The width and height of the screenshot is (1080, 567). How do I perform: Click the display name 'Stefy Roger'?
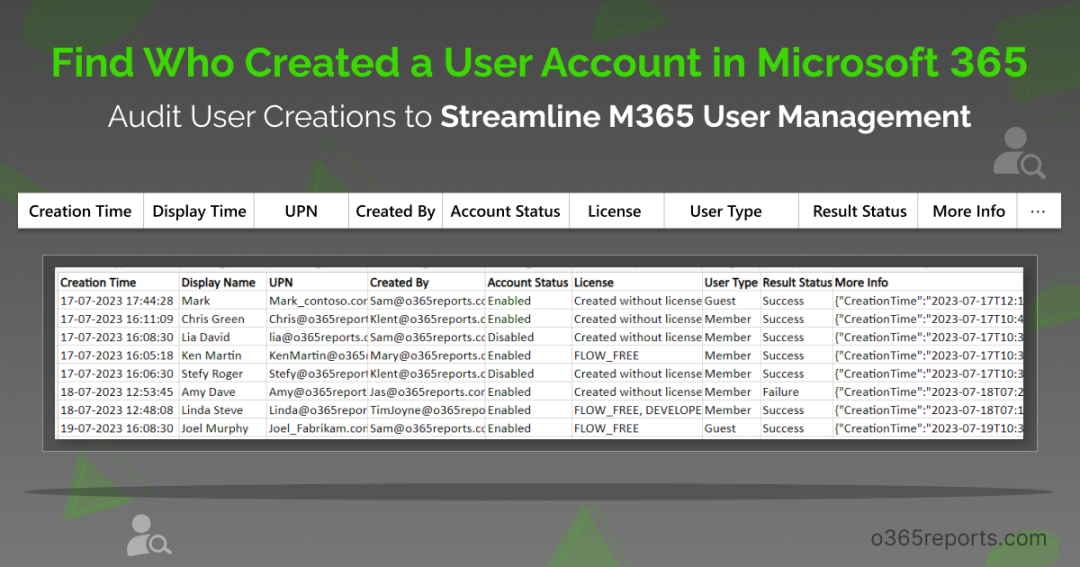(x=212, y=373)
